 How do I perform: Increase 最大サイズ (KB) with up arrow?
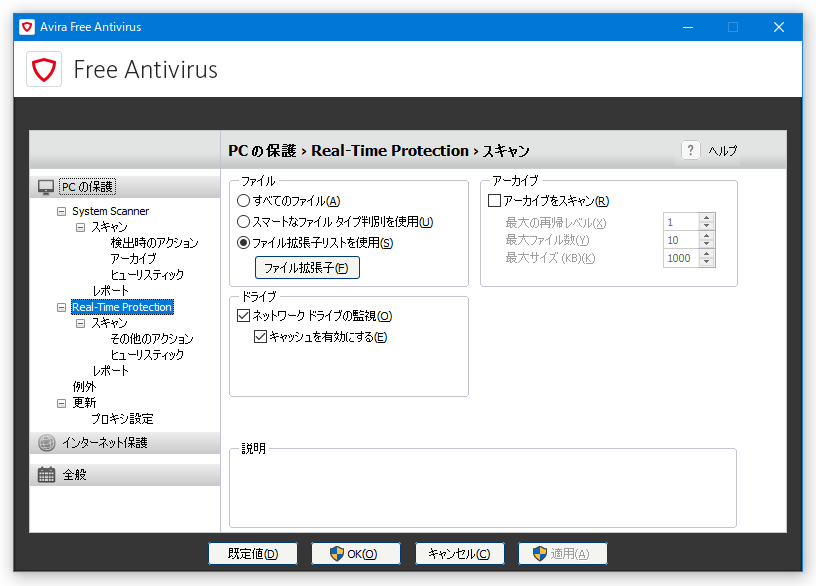(706, 254)
